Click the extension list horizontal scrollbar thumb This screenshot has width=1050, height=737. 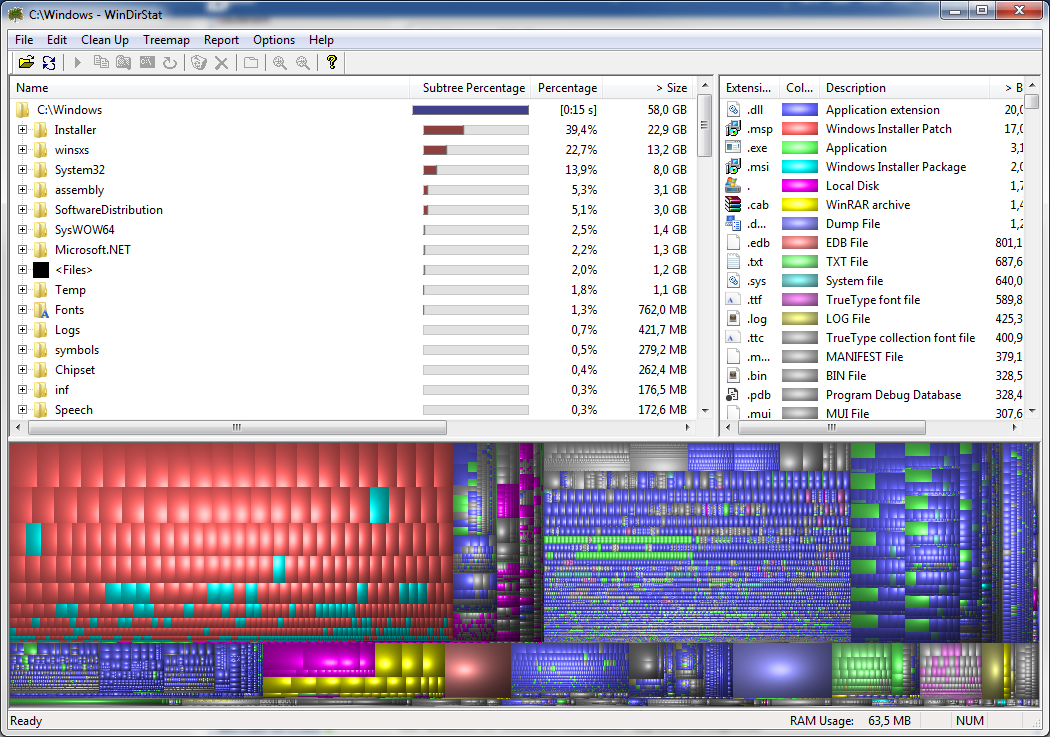pyautogui.click(x=832, y=427)
